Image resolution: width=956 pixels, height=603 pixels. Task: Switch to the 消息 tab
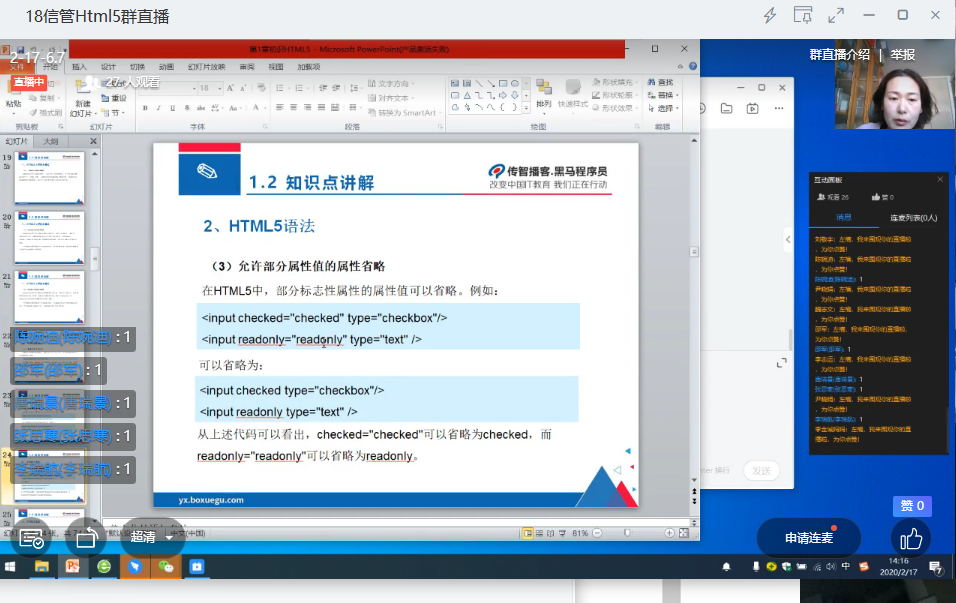point(844,217)
